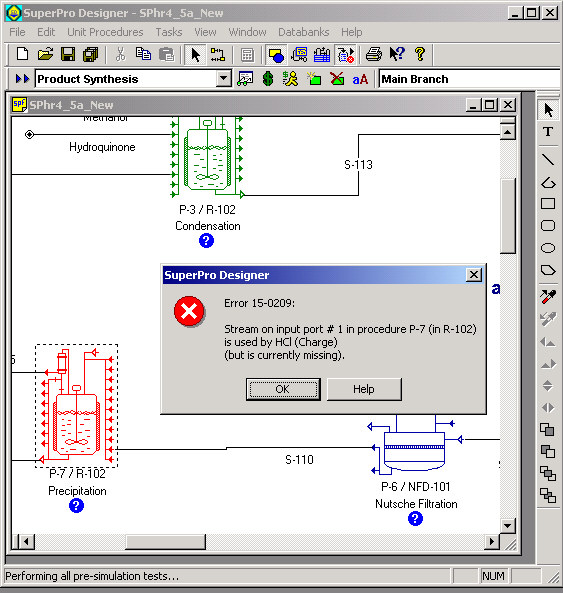Toggle the select arrow mode button
563x593 pixels.
(195, 54)
